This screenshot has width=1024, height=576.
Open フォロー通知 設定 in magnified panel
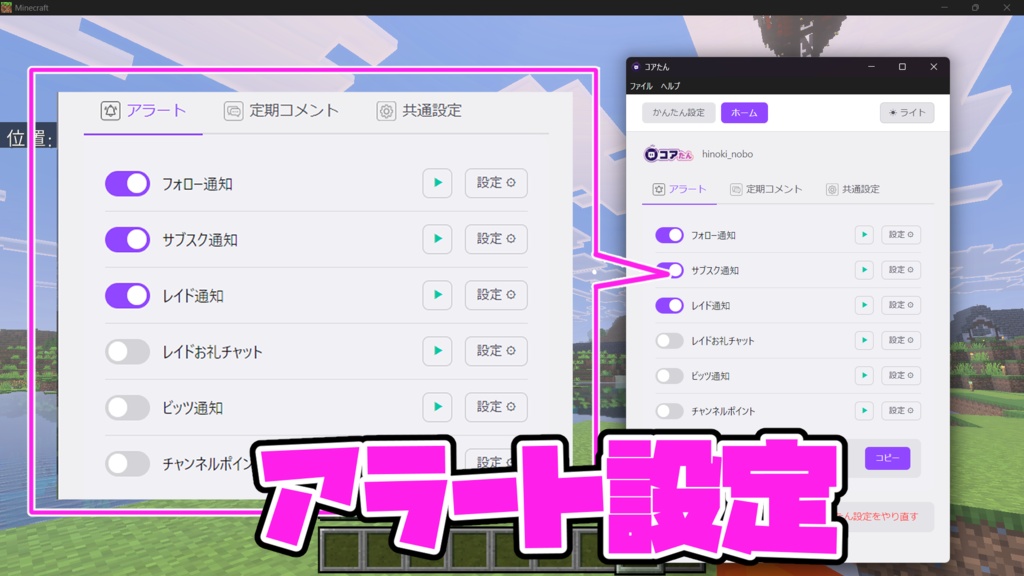[496, 183]
